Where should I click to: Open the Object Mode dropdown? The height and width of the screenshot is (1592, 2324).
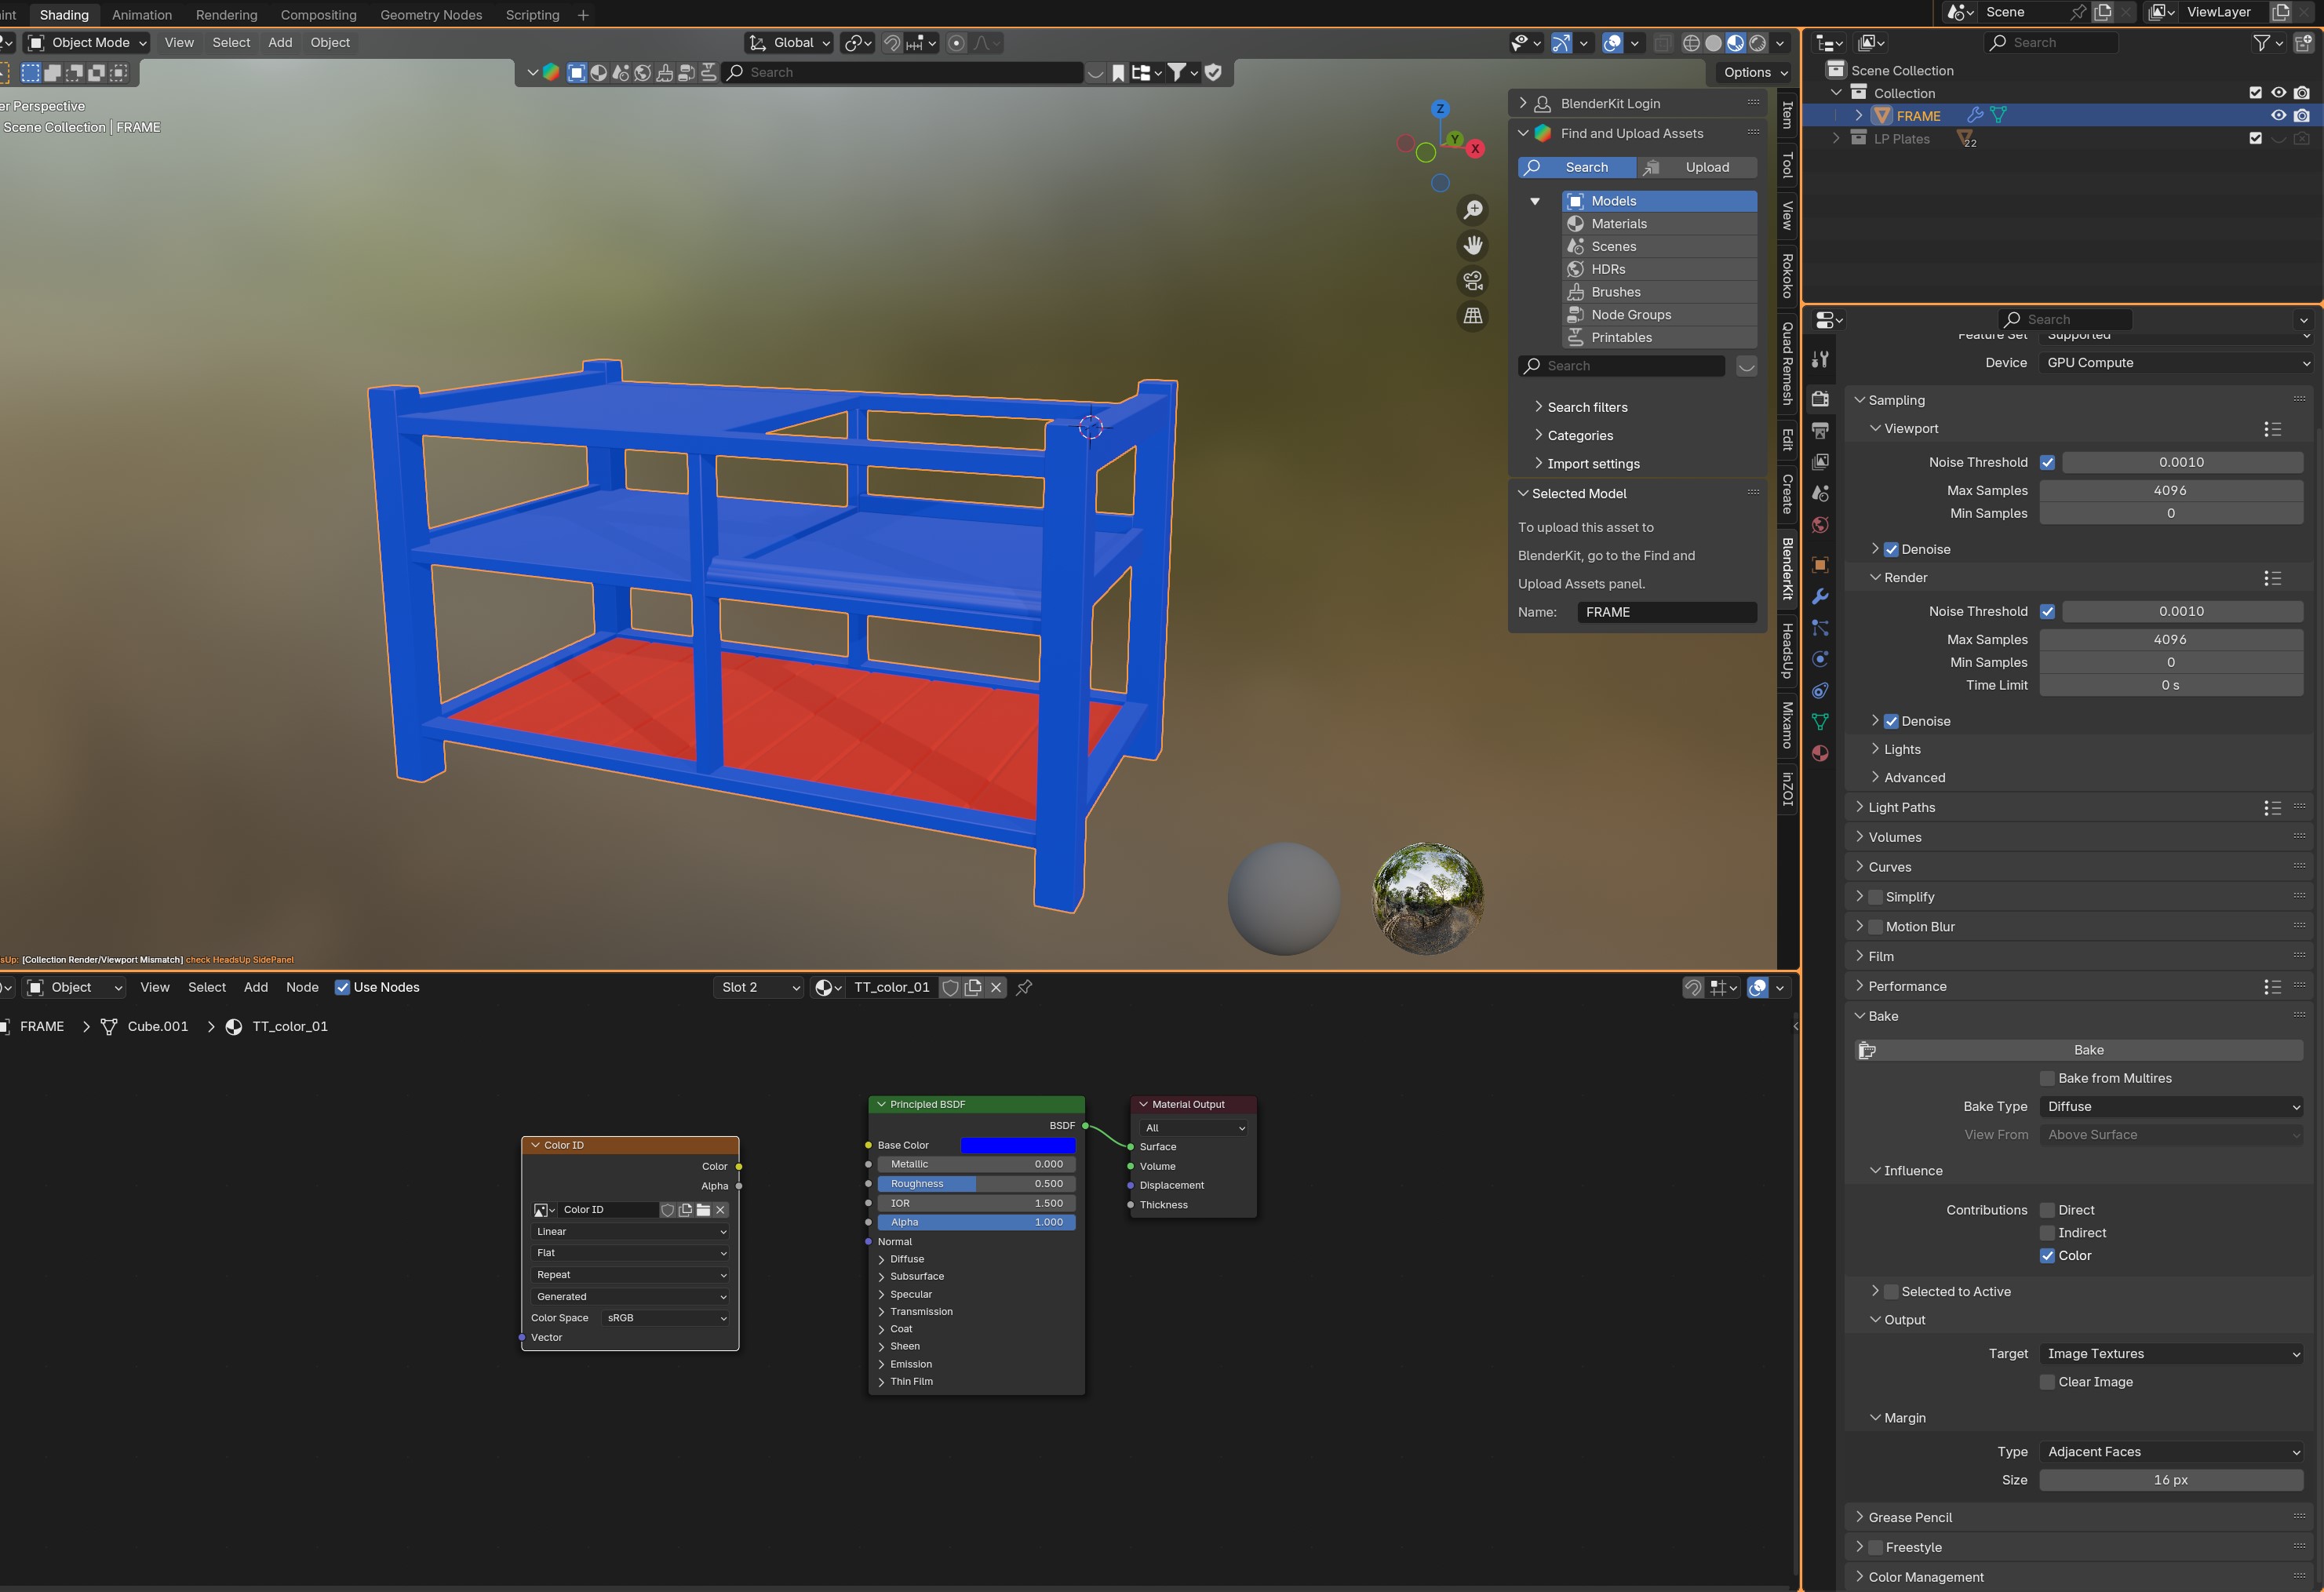click(x=87, y=43)
